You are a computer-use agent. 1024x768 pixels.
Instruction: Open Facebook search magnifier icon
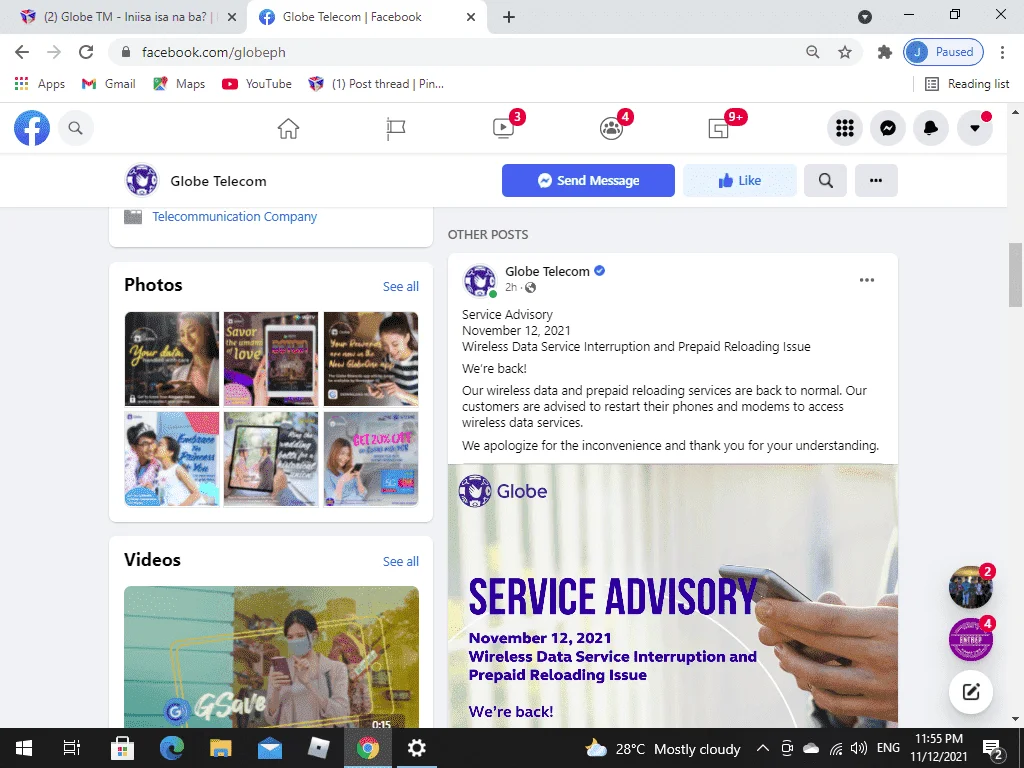pyautogui.click(x=76, y=128)
